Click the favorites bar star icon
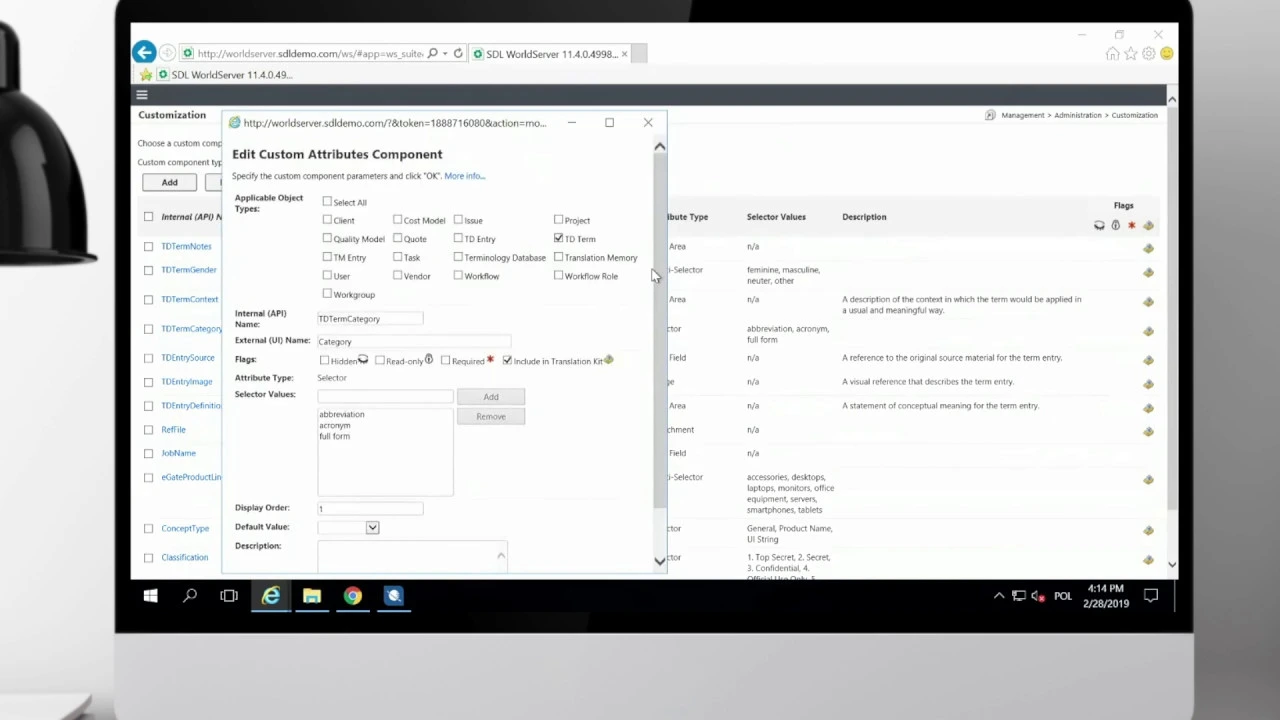The image size is (1280, 720). coord(146,74)
